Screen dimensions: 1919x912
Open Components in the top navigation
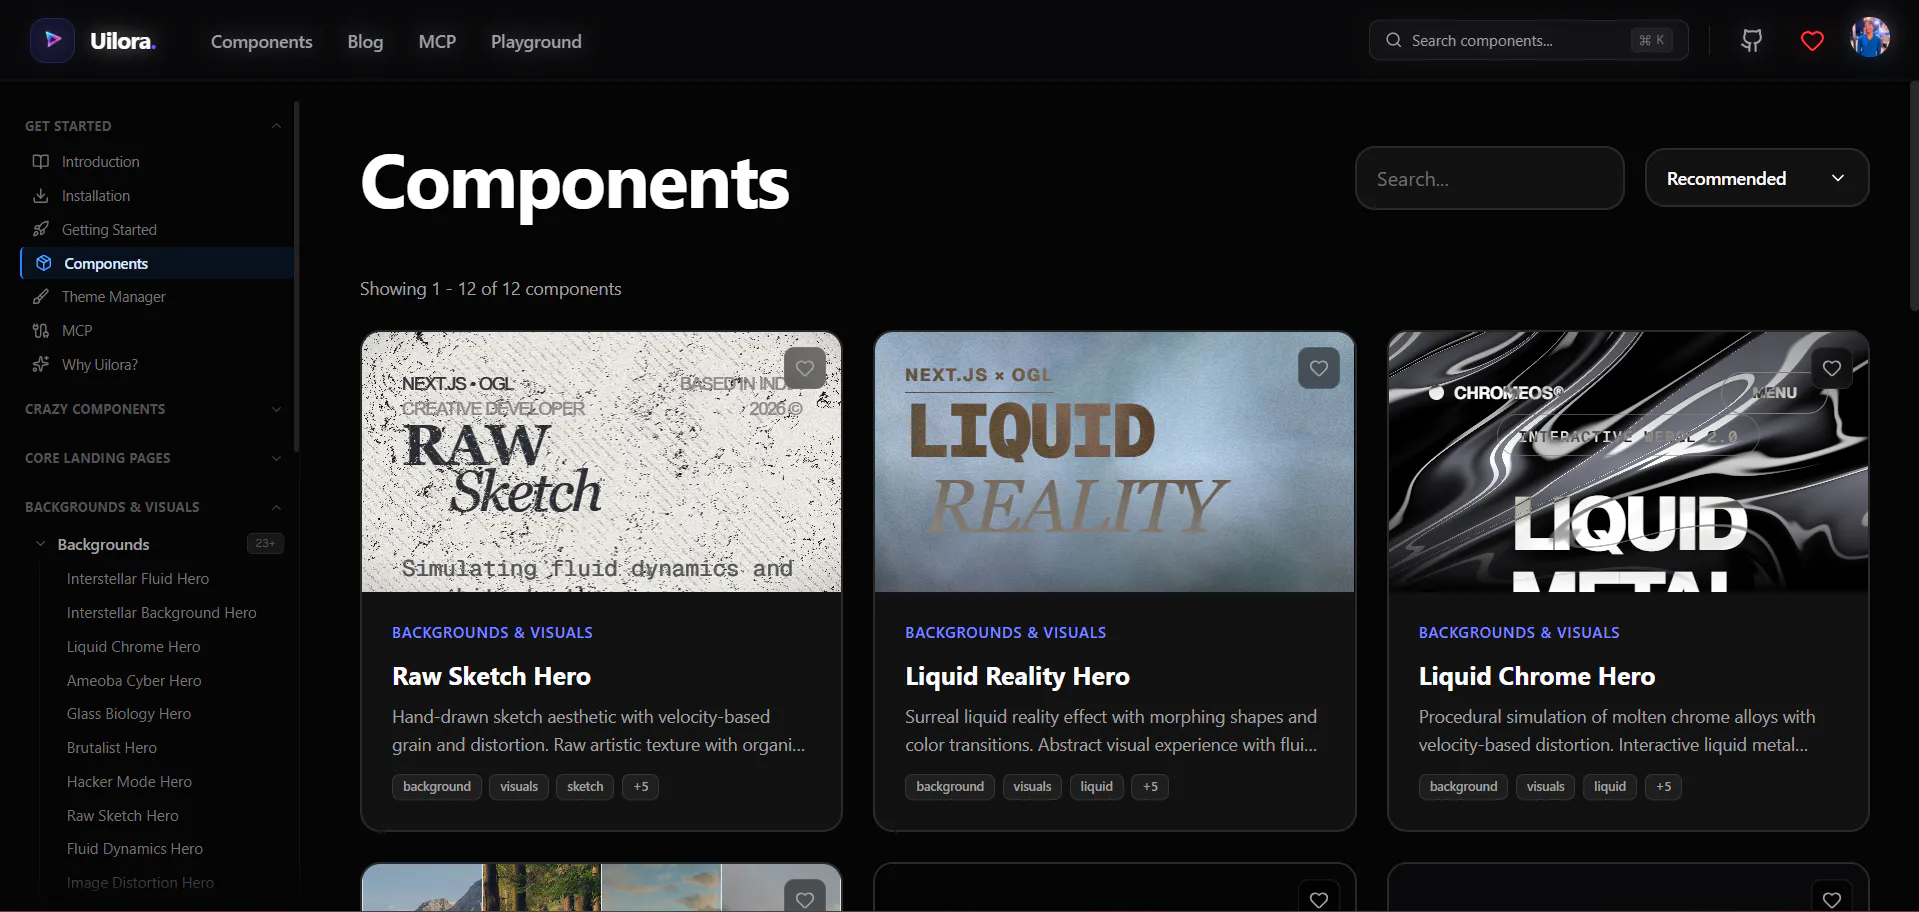(262, 41)
